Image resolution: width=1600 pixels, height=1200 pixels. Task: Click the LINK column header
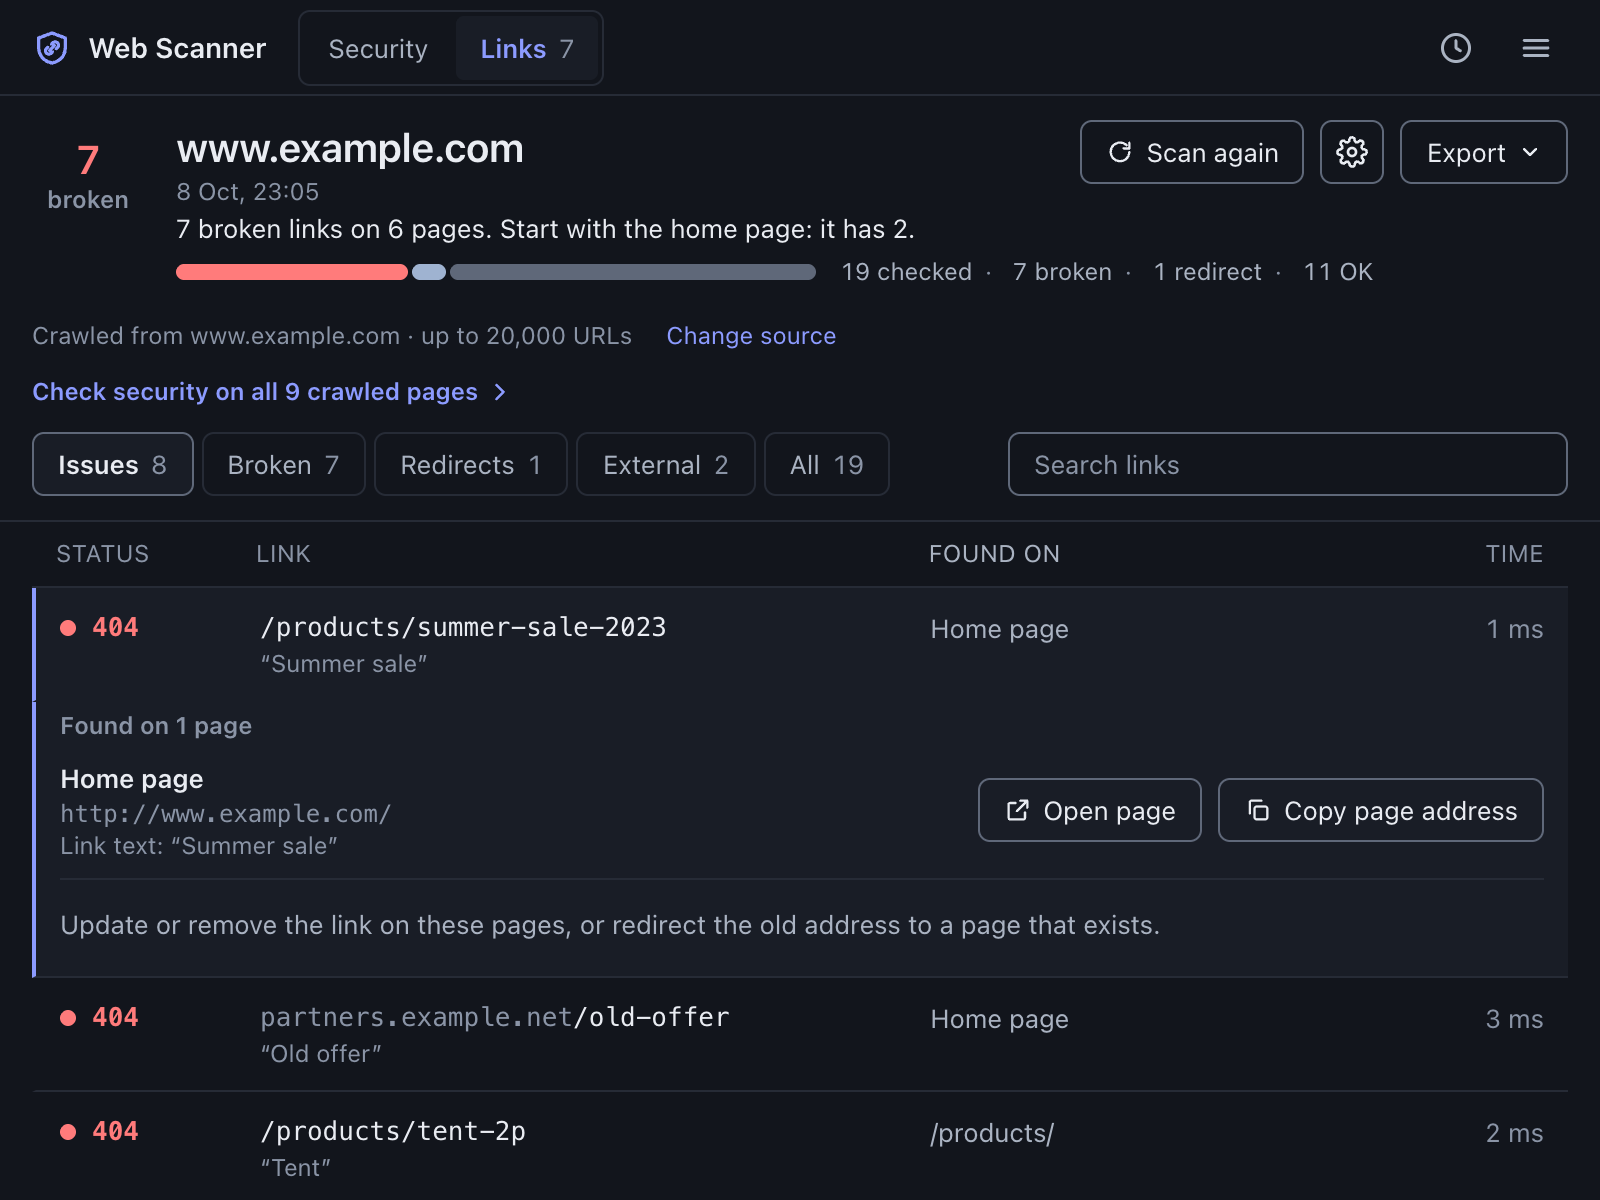pos(283,554)
